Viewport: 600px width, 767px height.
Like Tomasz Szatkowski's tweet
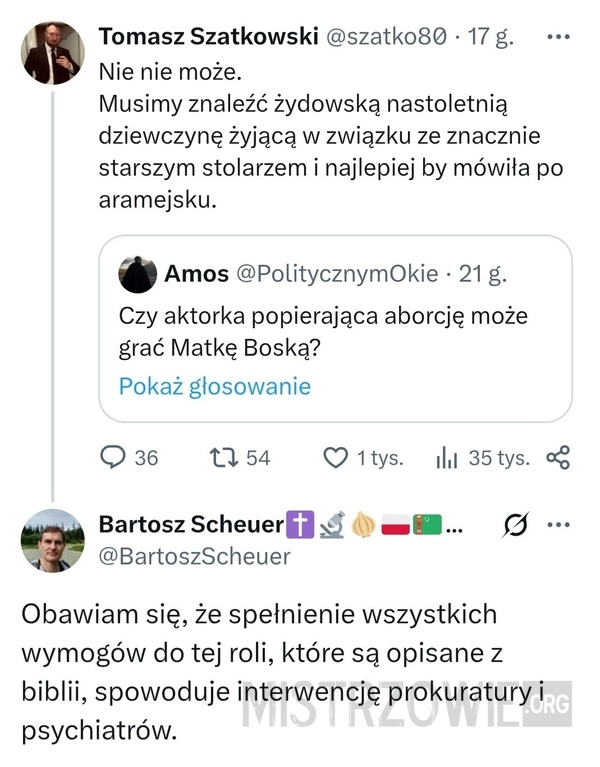point(335,458)
